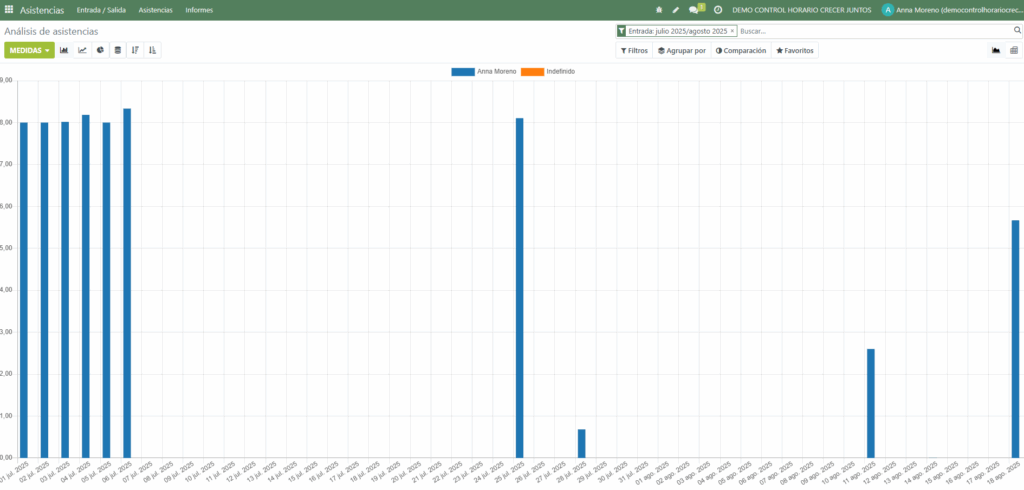The height and width of the screenshot is (490, 1024).
Task: Open the MEDIDAS dropdown
Action: point(29,50)
